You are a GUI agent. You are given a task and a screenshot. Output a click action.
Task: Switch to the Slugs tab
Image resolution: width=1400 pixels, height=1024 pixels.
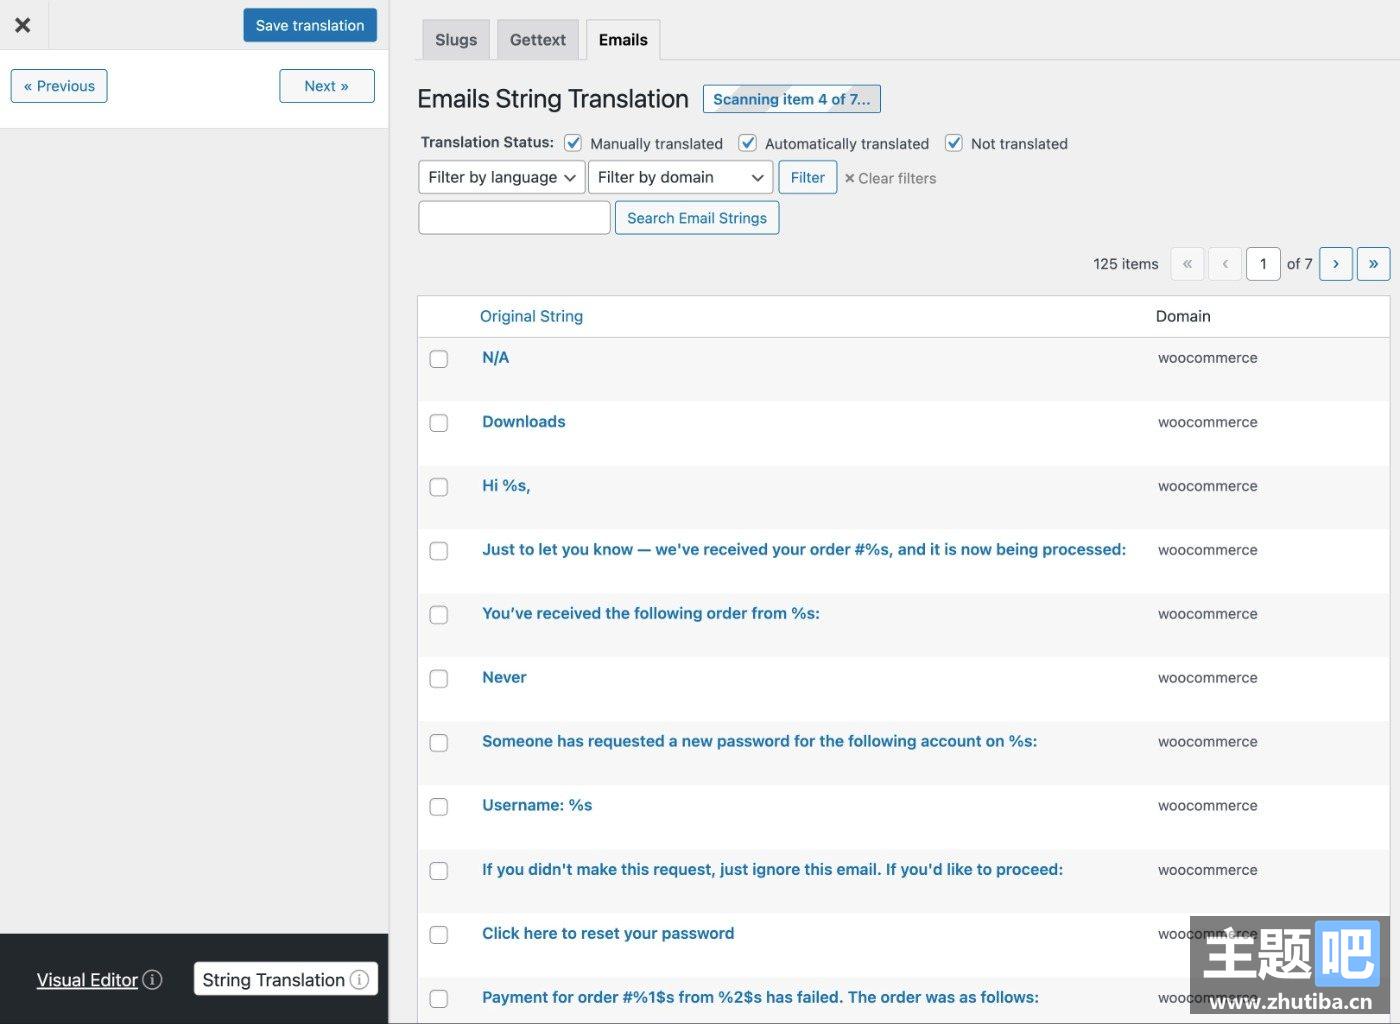(x=456, y=40)
